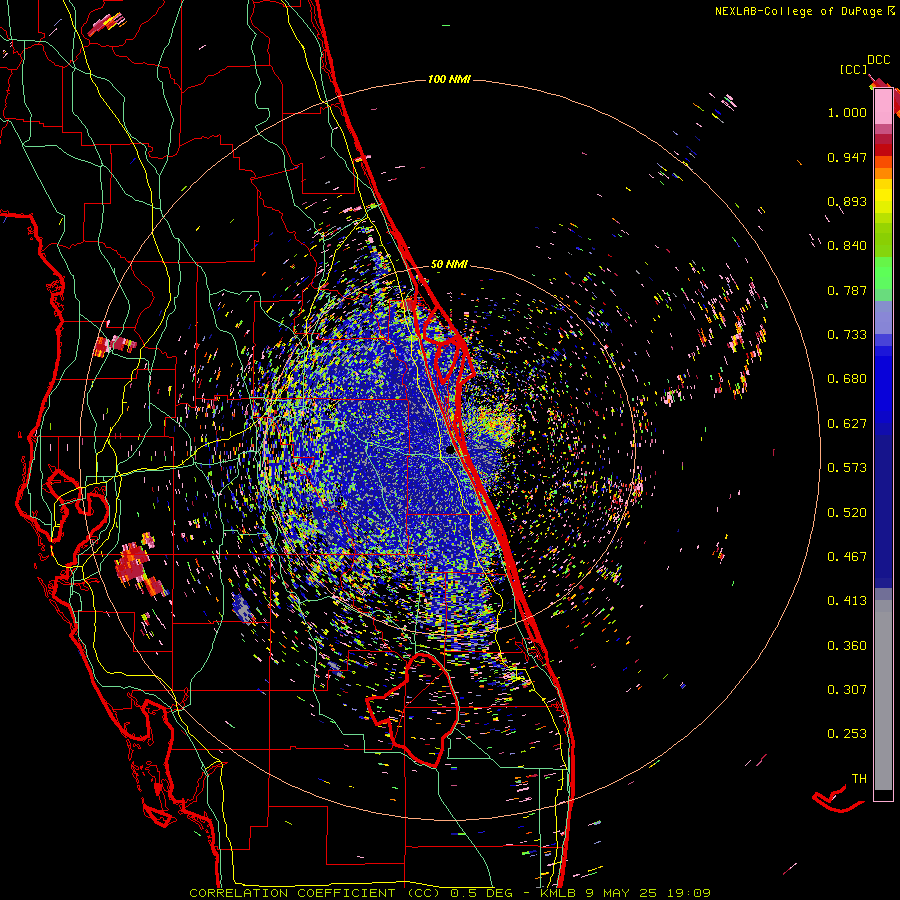Select the 0.573 color scale value

point(847,468)
